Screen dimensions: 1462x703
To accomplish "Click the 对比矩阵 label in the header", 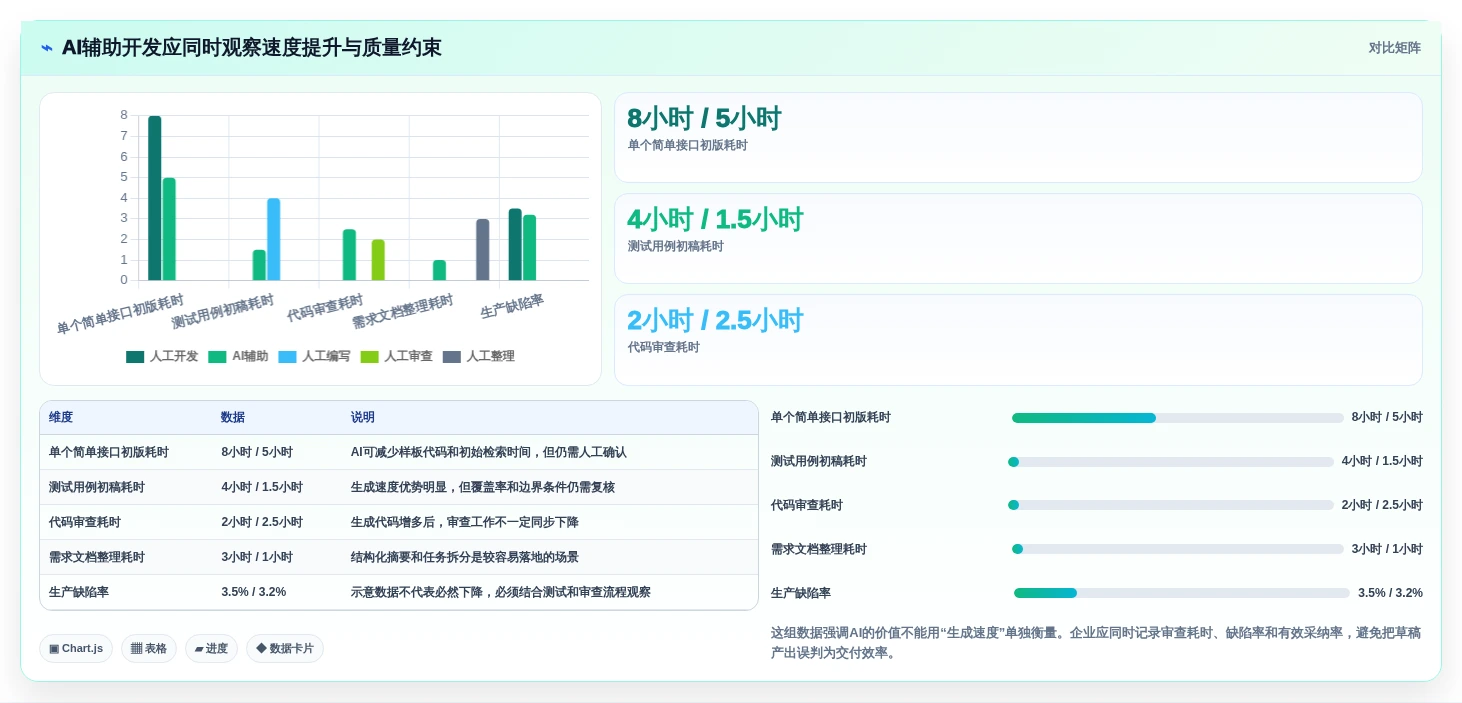I will [1394, 48].
